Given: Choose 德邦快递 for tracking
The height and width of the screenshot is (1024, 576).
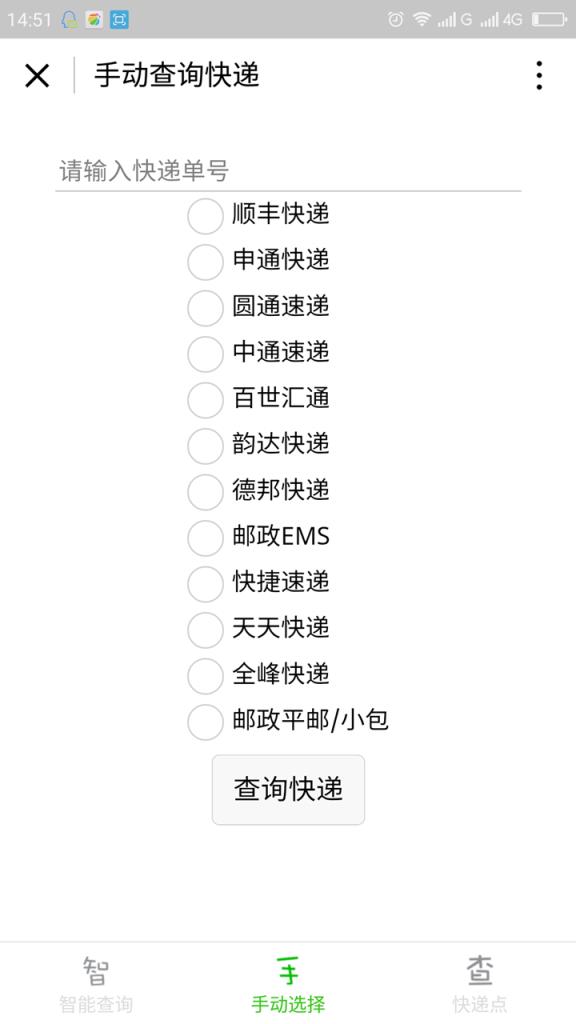Looking at the screenshot, I should [x=205, y=491].
